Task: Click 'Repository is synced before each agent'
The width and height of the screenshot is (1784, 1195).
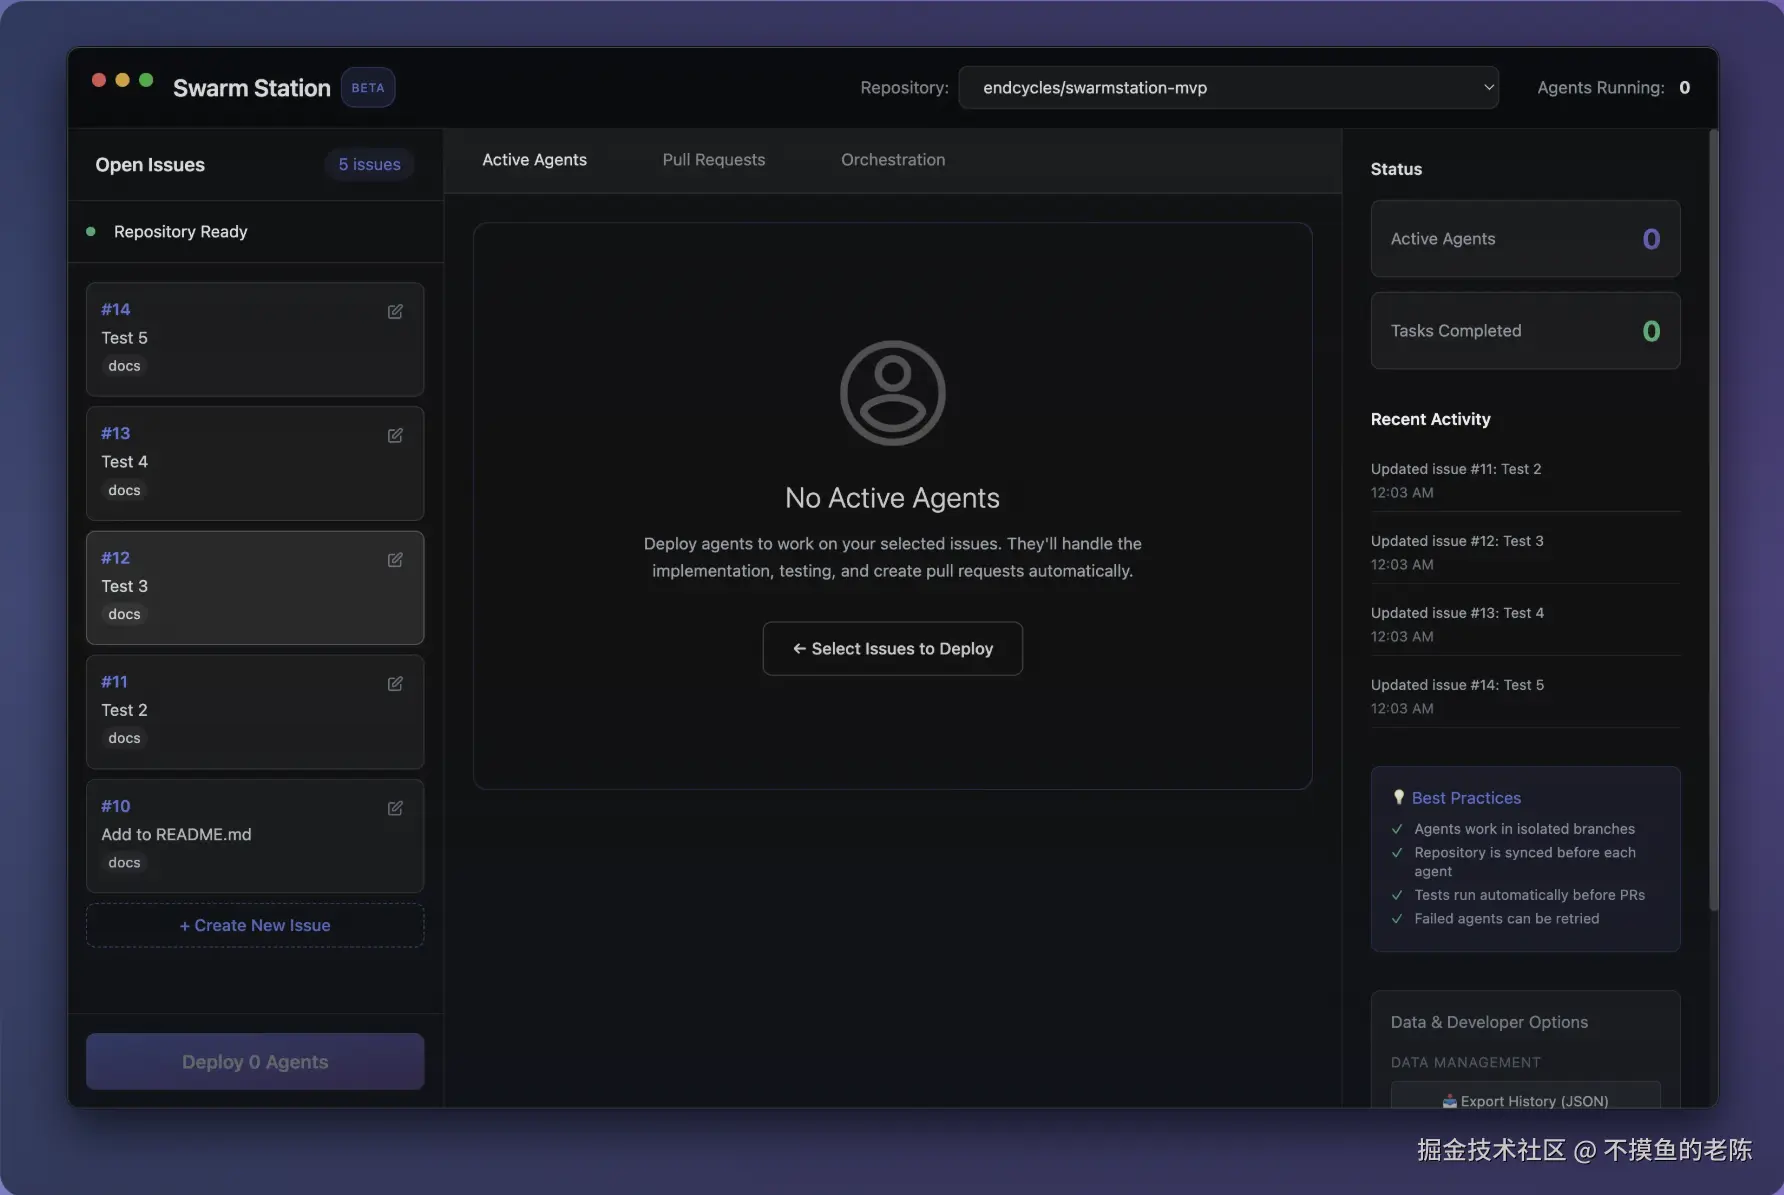Action: [1525, 862]
